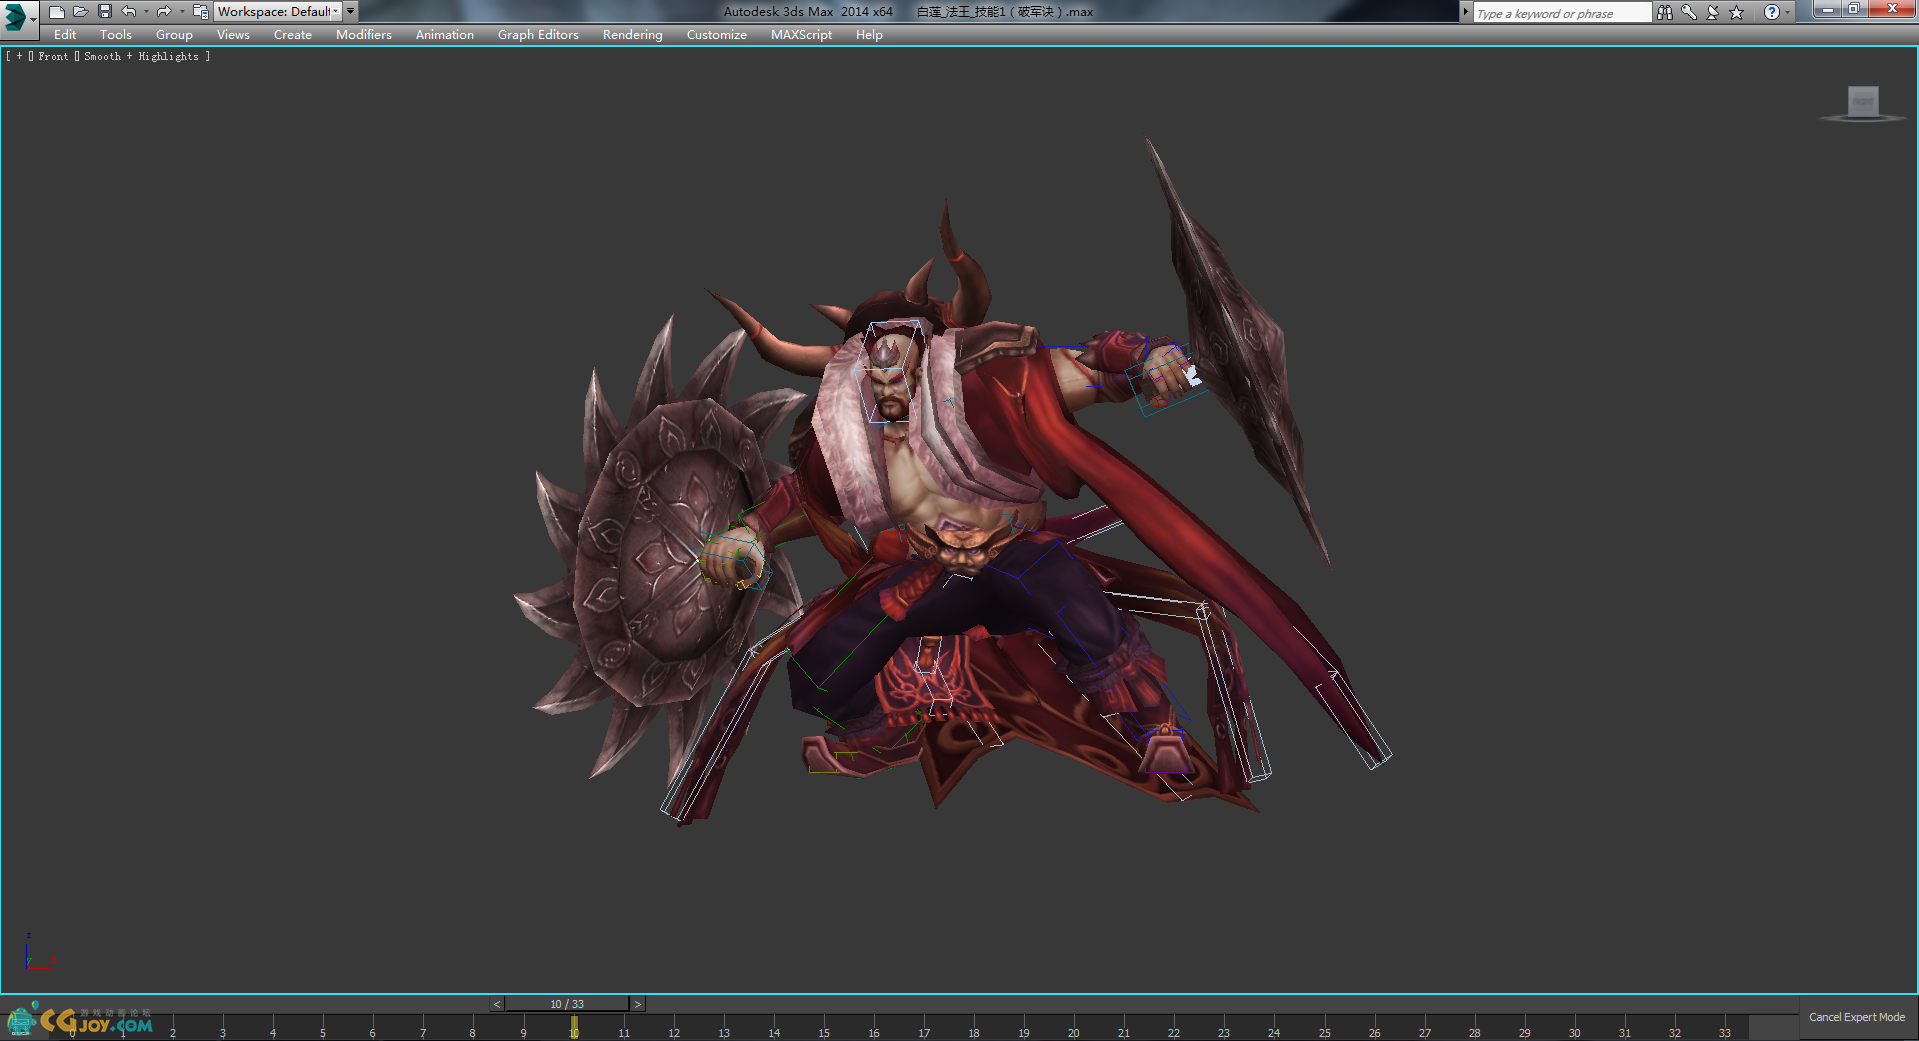Open the Modifiers menu
The image size is (1919, 1041).
[363, 35]
